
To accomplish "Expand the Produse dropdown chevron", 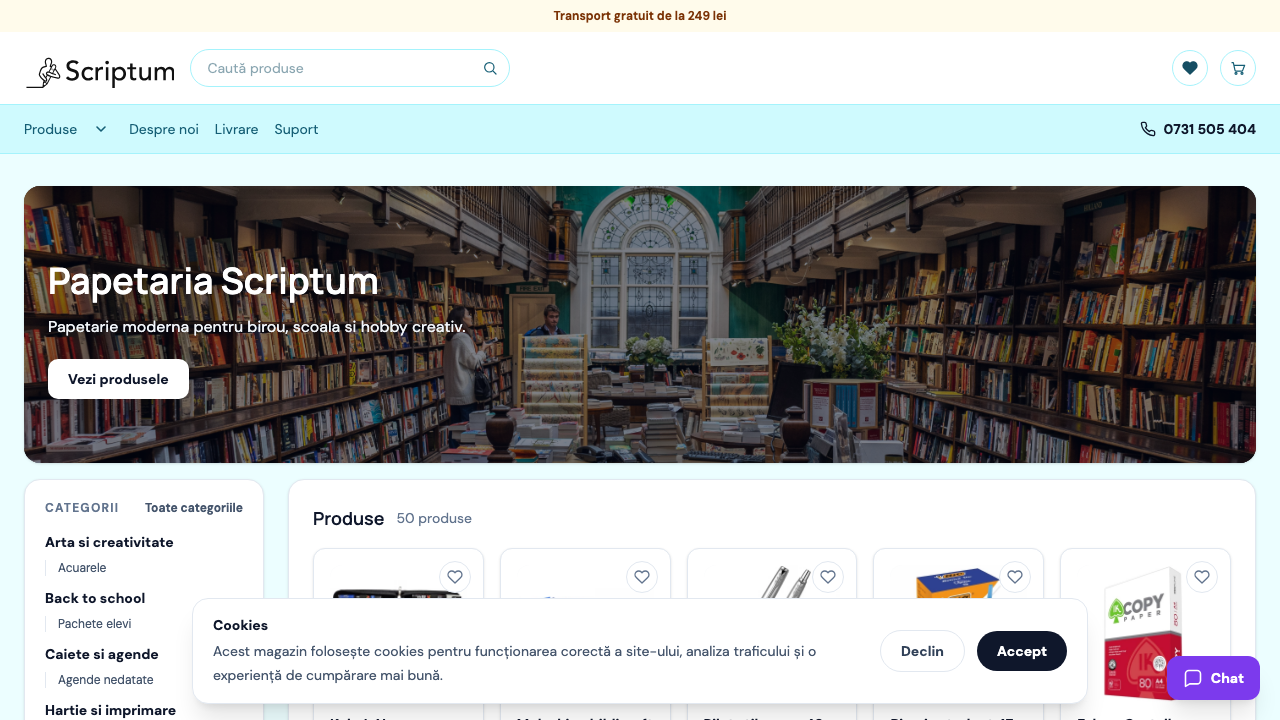I will tap(101, 129).
